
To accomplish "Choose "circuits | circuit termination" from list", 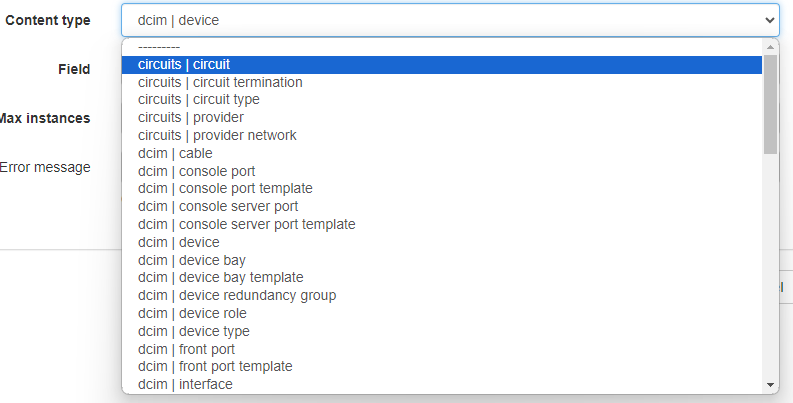I will (220, 82).
